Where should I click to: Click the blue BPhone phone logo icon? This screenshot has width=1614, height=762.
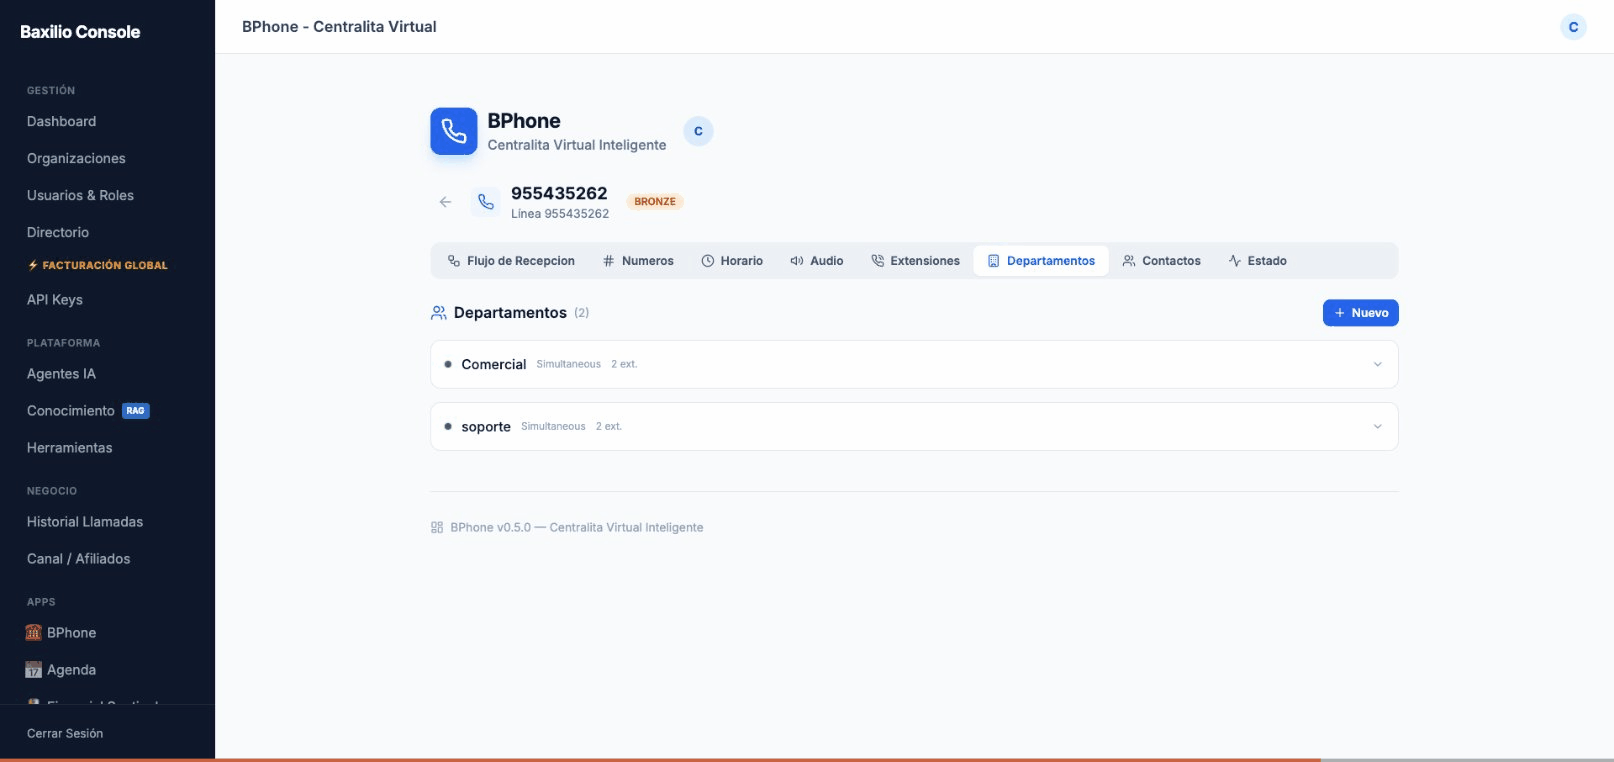(454, 131)
